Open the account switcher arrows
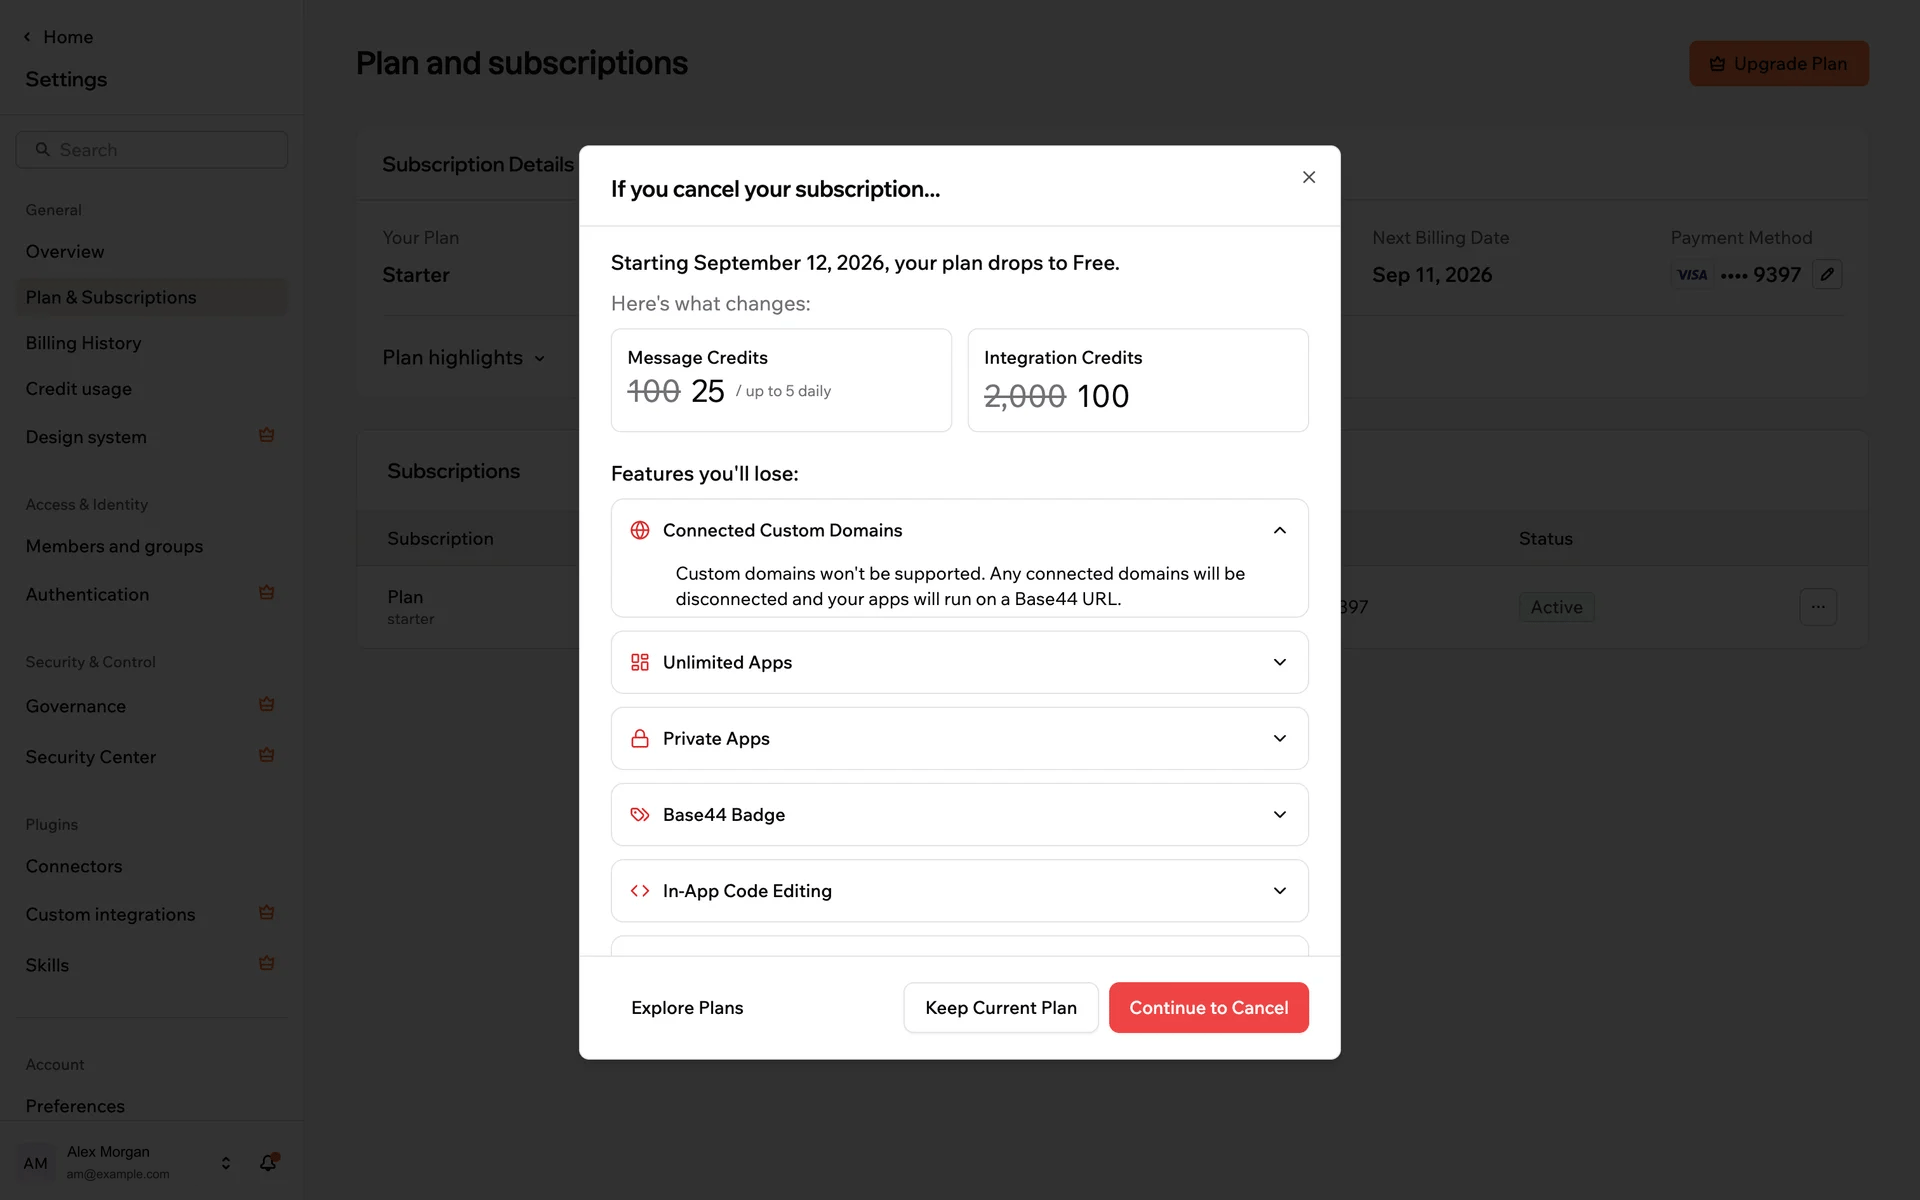1920x1200 pixels. tap(226, 1163)
